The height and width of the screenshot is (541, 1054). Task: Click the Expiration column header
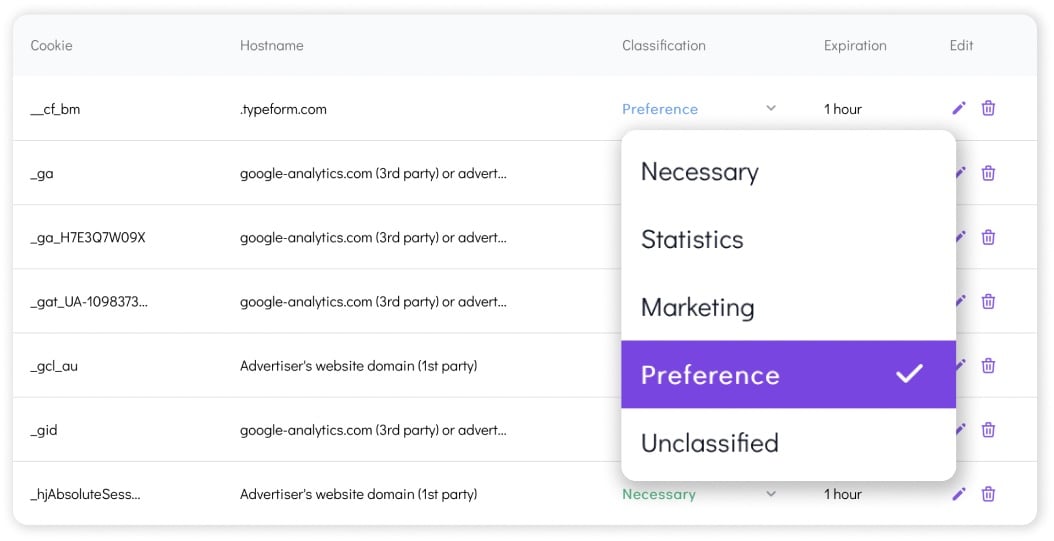tap(855, 45)
